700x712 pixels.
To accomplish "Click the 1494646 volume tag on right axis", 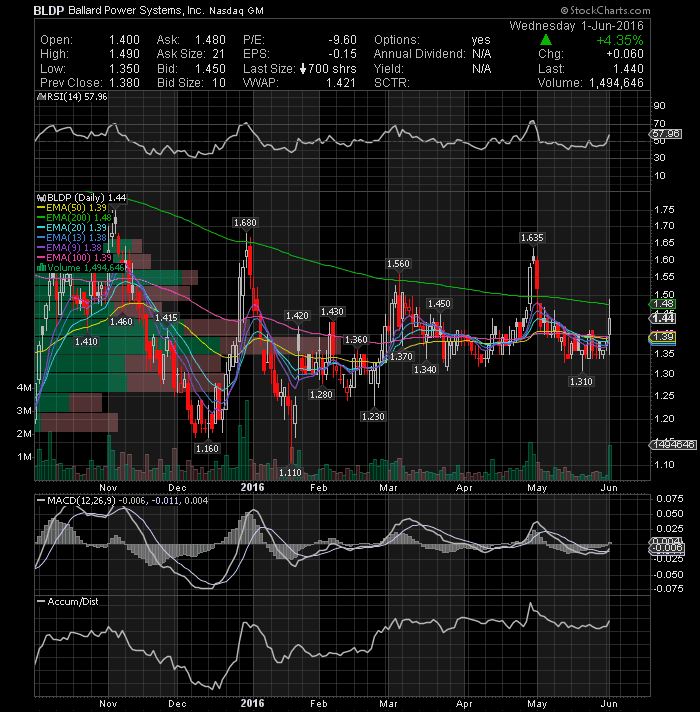I will (x=673, y=445).
